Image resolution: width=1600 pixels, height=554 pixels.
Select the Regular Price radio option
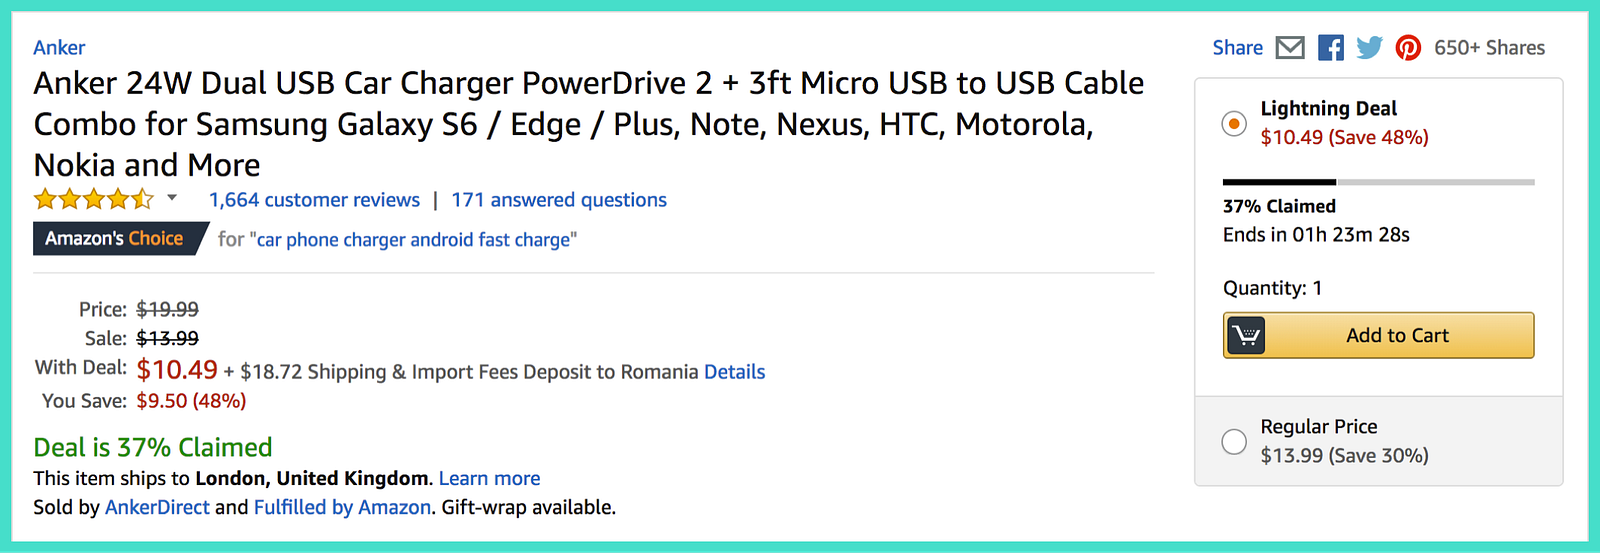1234,441
